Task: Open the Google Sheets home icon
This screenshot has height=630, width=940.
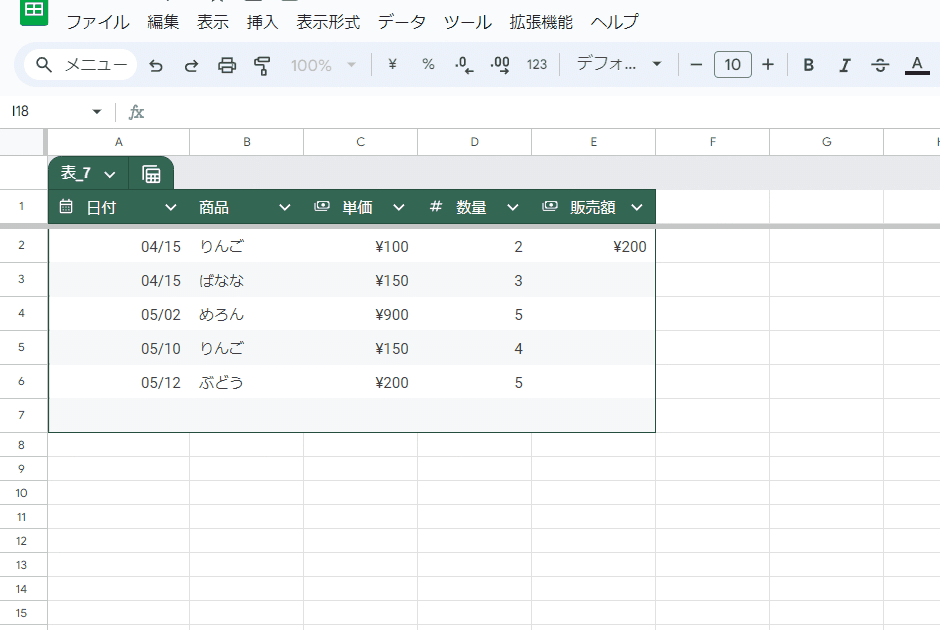Action: click(x=34, y=11)
